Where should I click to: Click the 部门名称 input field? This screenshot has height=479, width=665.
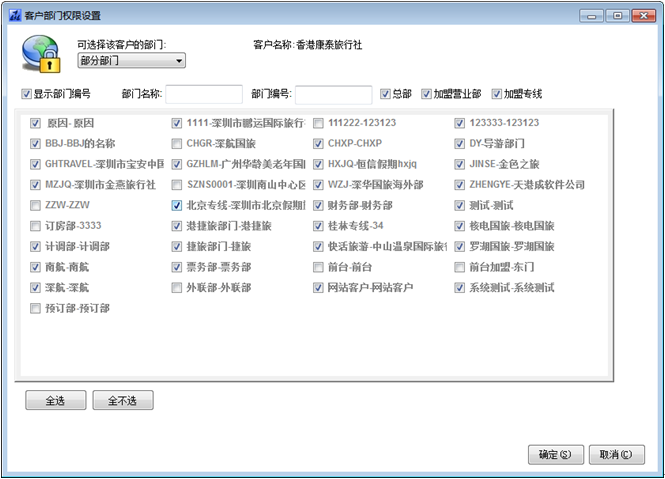pos(204,94)
